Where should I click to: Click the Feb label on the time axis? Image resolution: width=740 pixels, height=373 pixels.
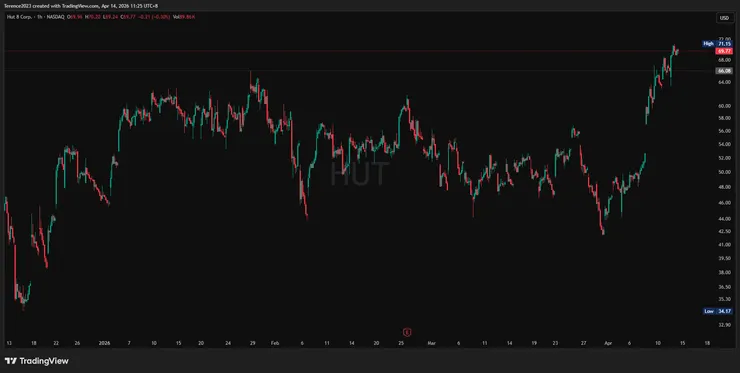[275, 343]
